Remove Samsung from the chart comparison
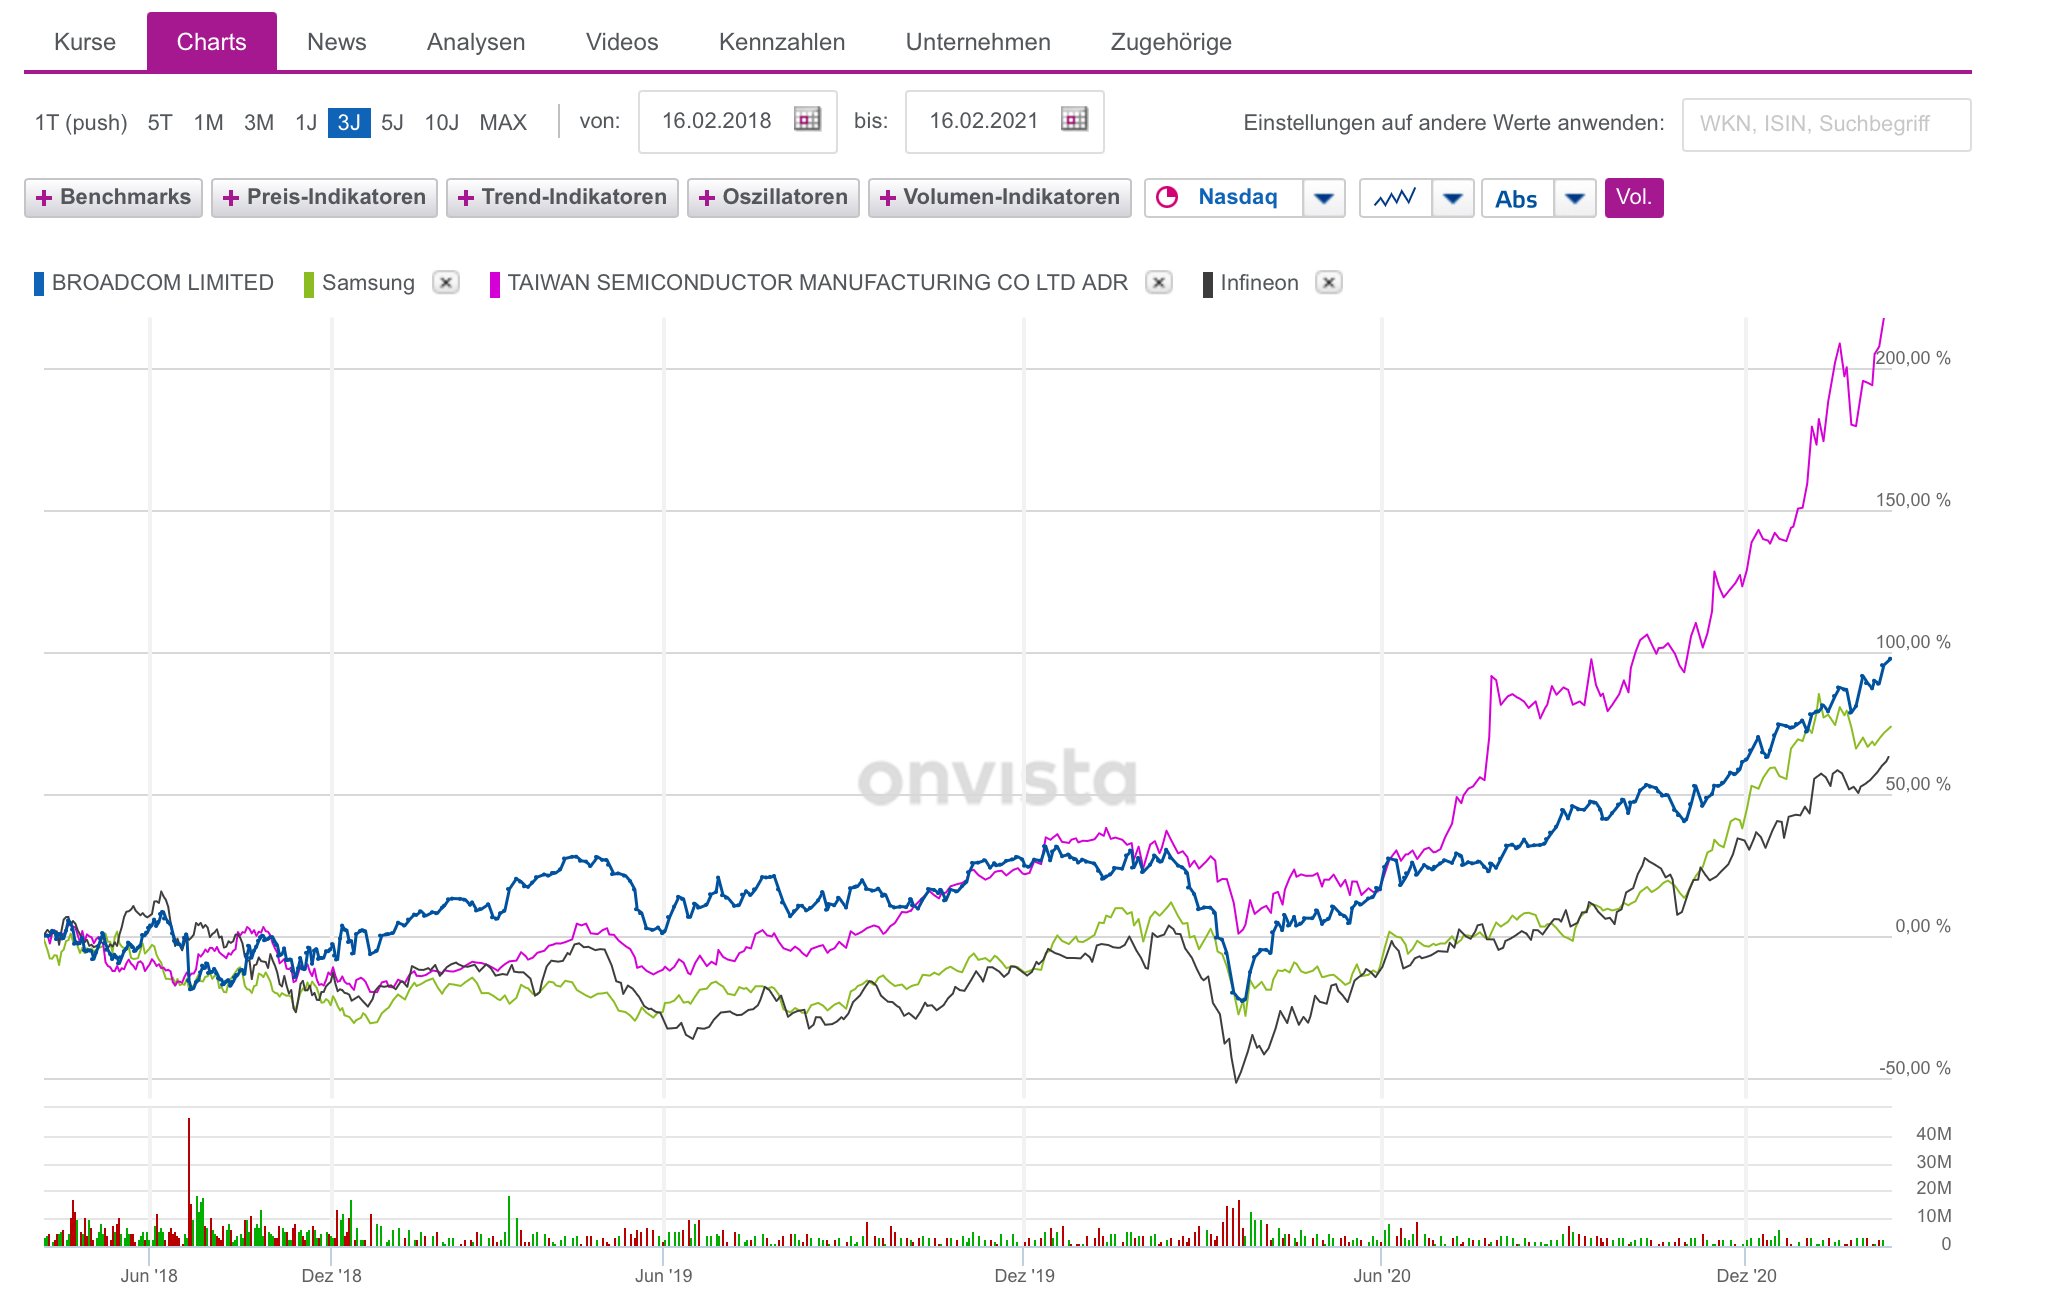 click(x=446, y=283)
